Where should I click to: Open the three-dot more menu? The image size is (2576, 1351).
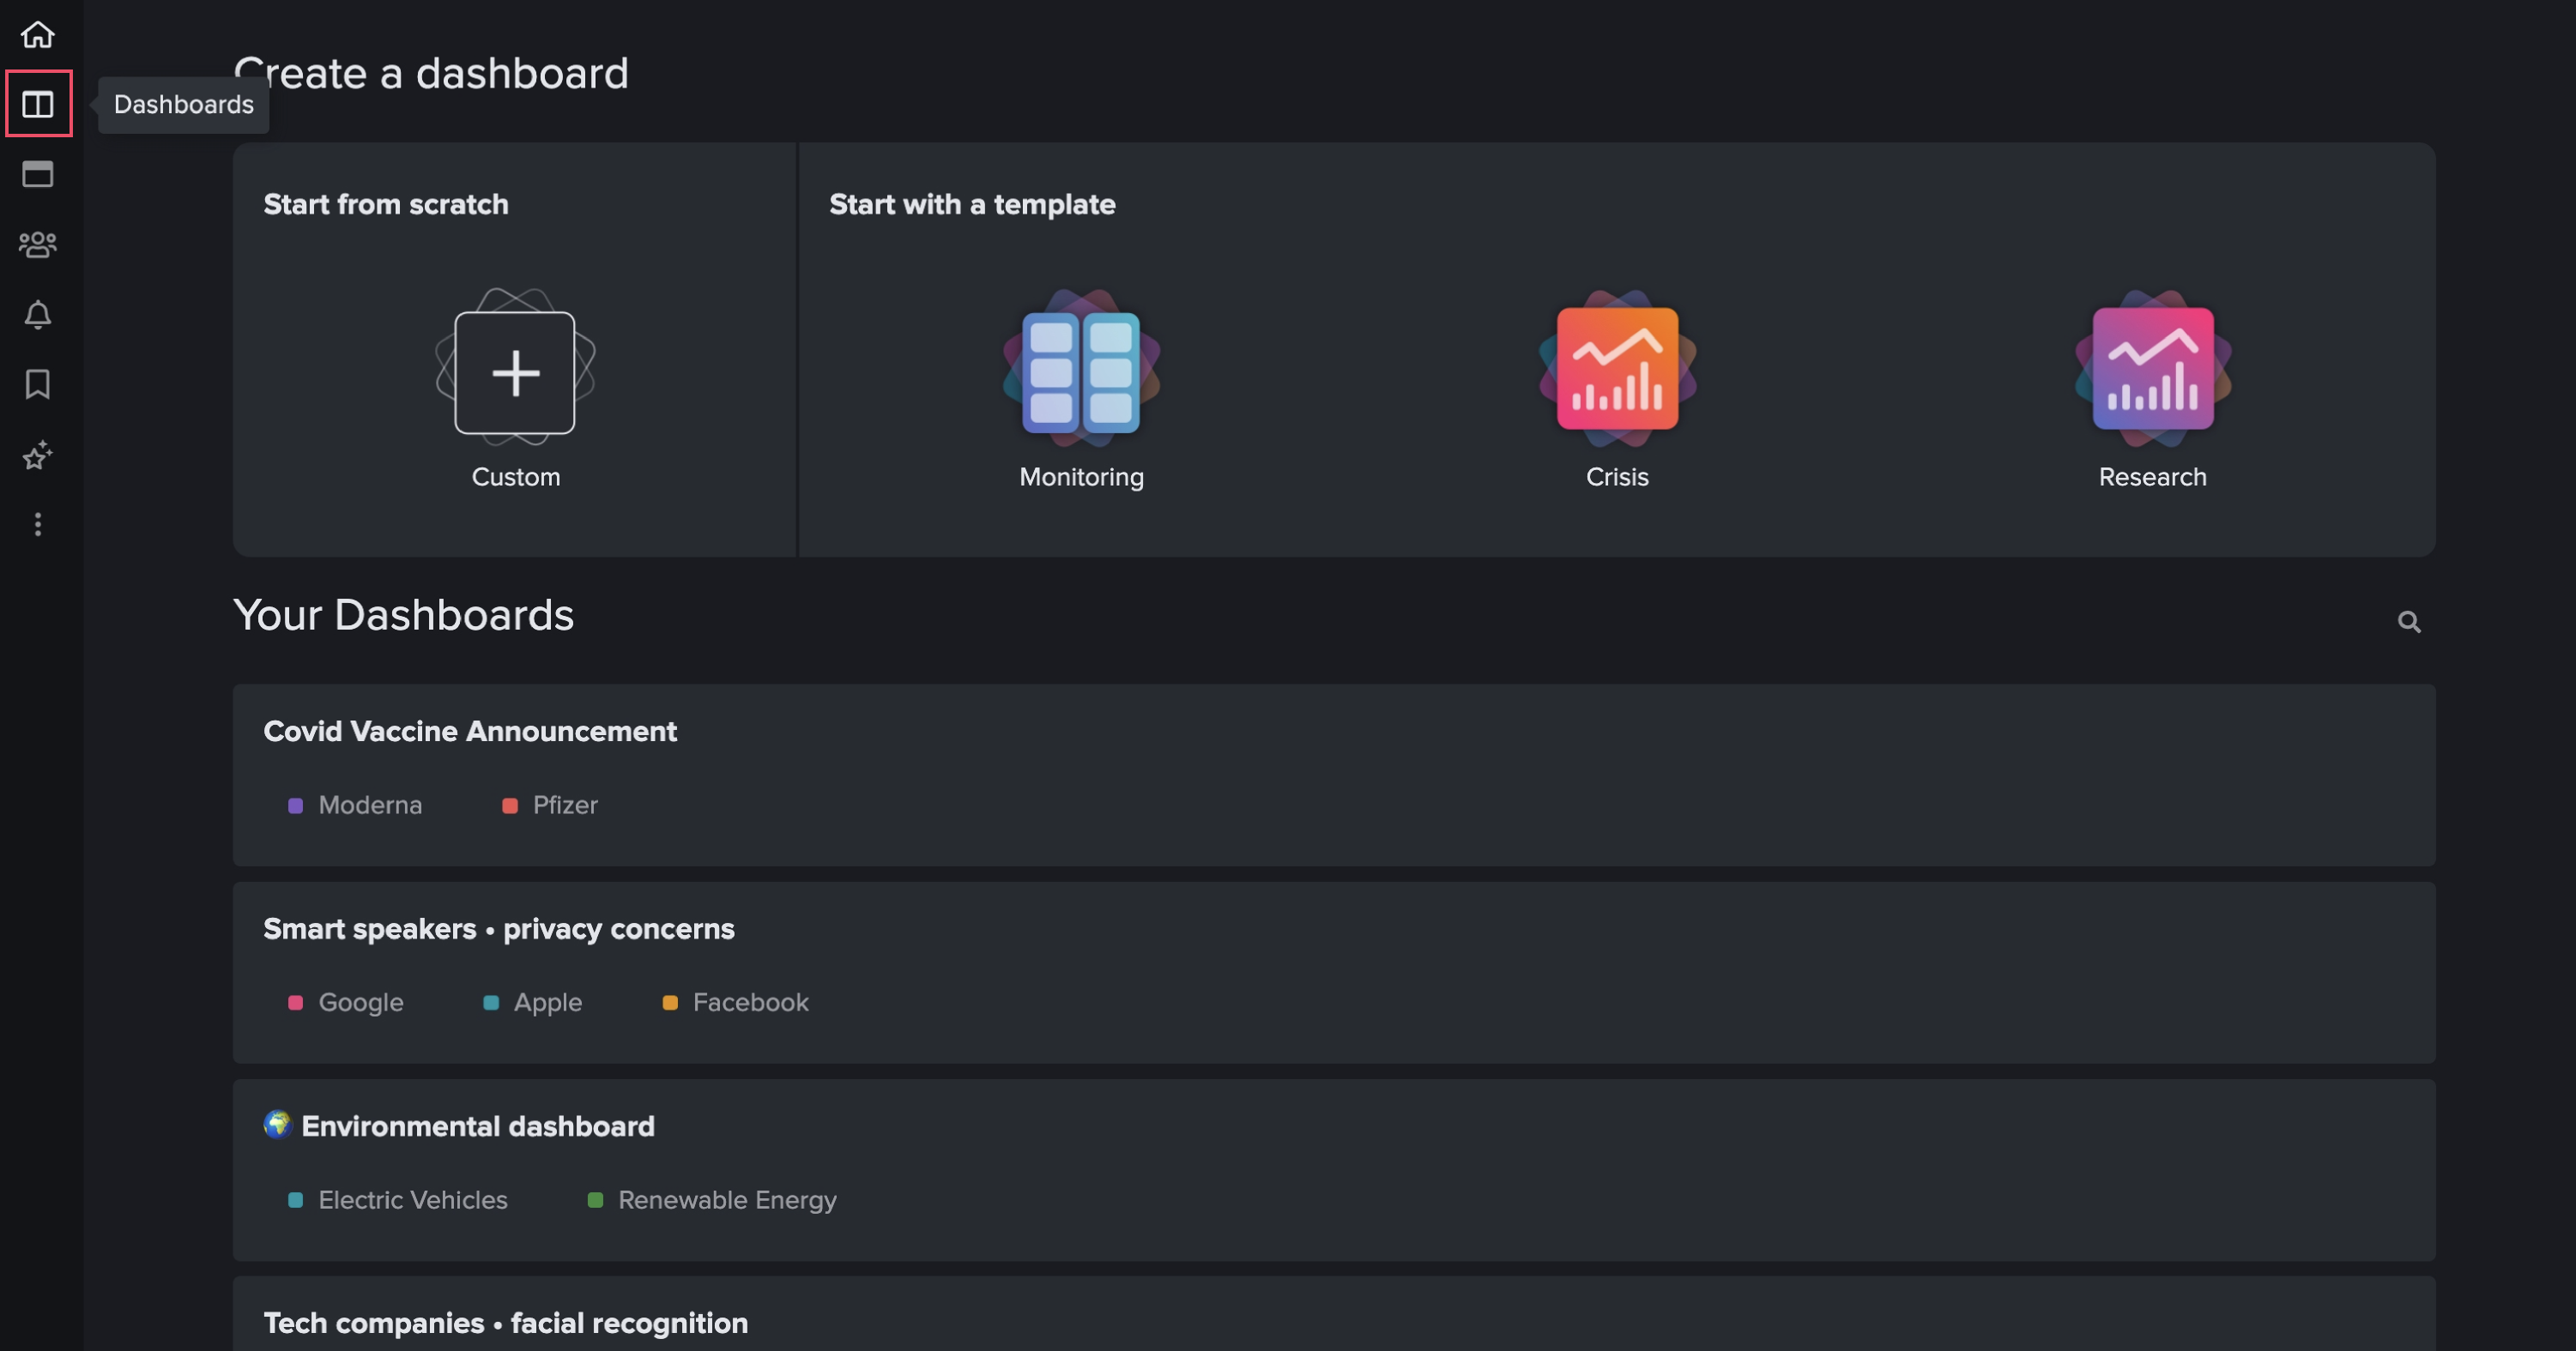(38, 525)
